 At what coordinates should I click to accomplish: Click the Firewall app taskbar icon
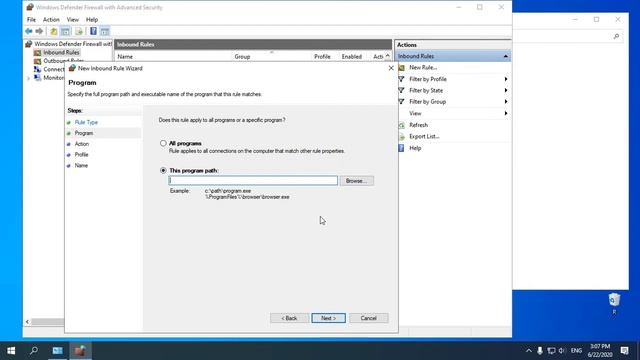(x=80, y=351)
